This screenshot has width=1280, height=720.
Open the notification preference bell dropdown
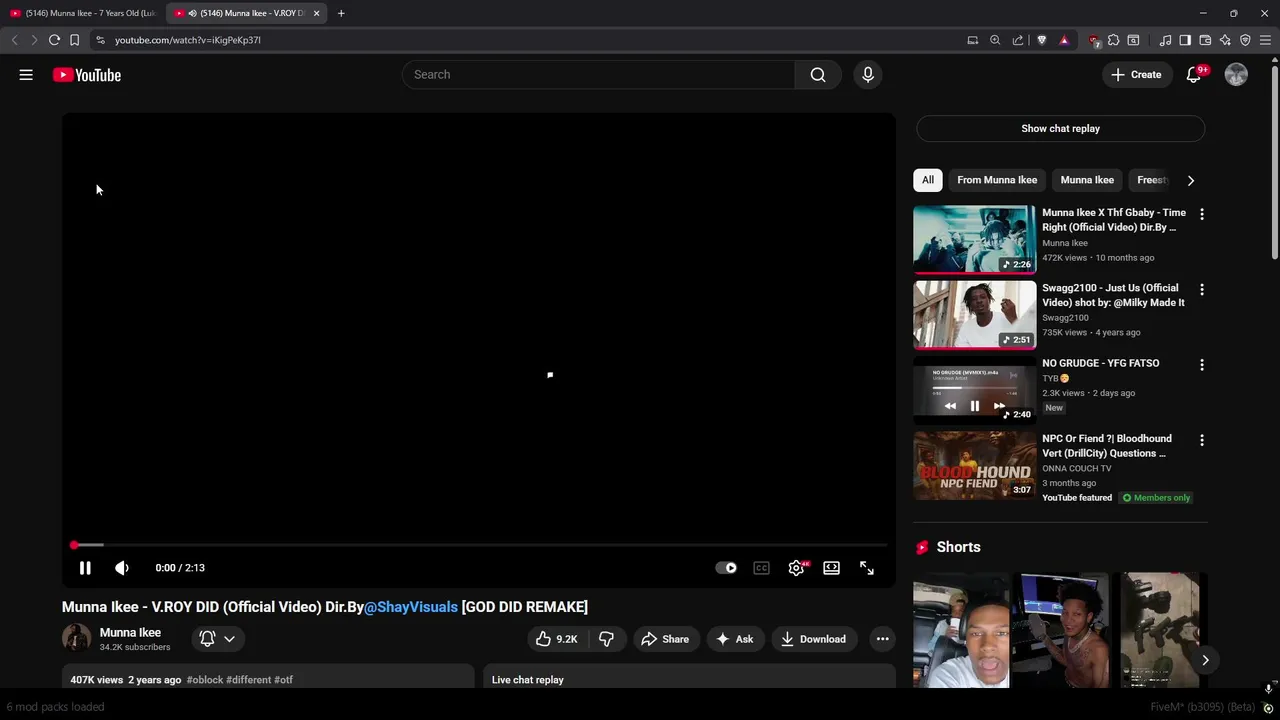click(x=217, y=639)
